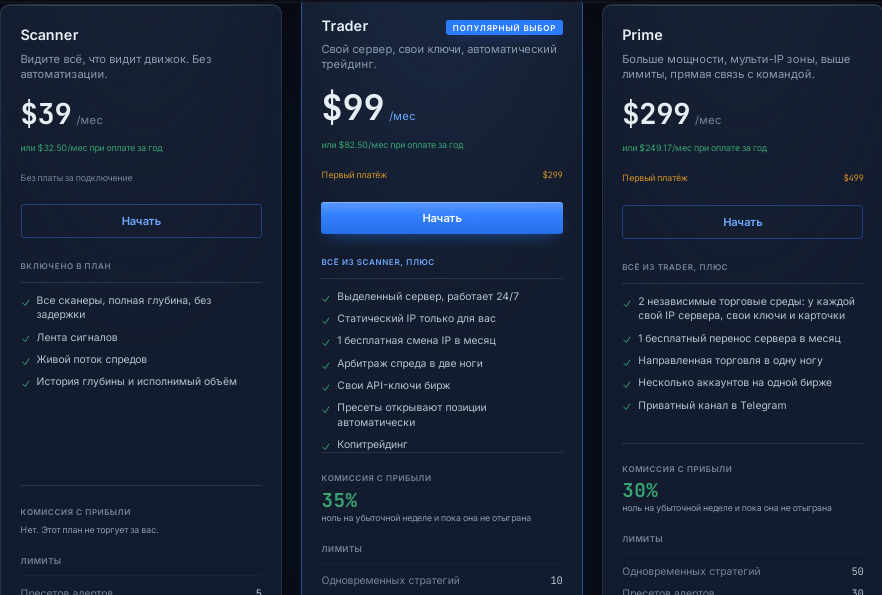This screenshot has height=595, width=882.
Task: Click the "$499" first payment amount
Action: (x=853, y=178)
